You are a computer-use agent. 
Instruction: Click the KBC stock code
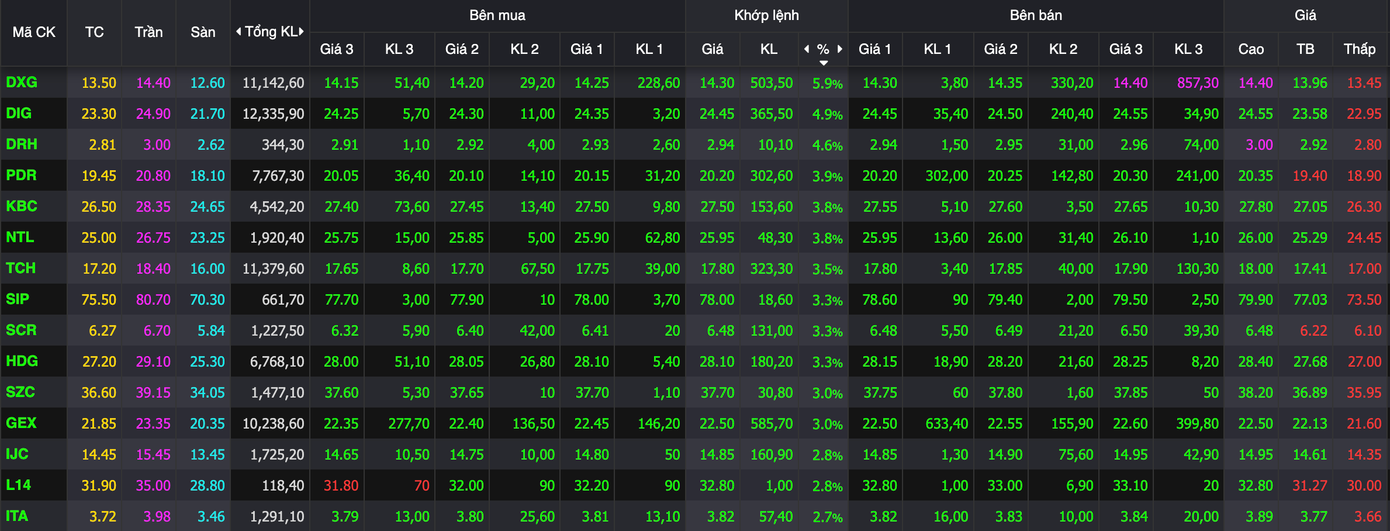tap(21, 207)
